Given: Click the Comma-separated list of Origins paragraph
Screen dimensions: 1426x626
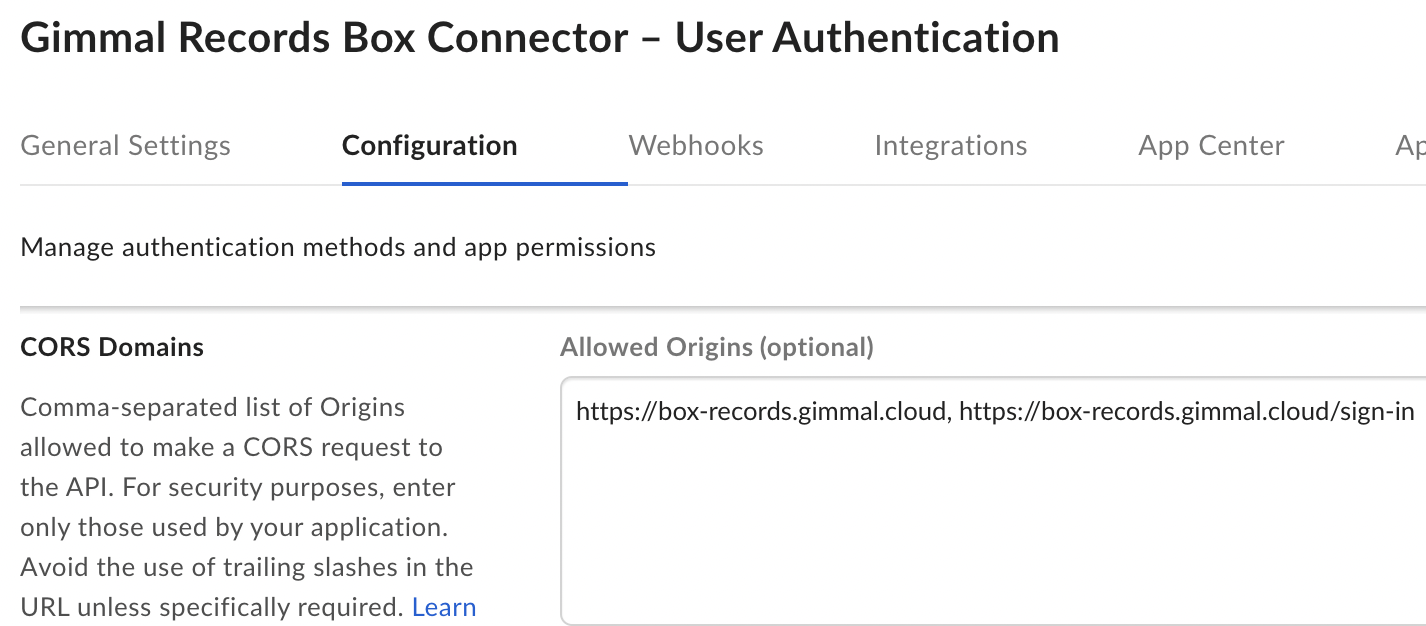Looking at the screenshot, I should click(x=212, y=408).
